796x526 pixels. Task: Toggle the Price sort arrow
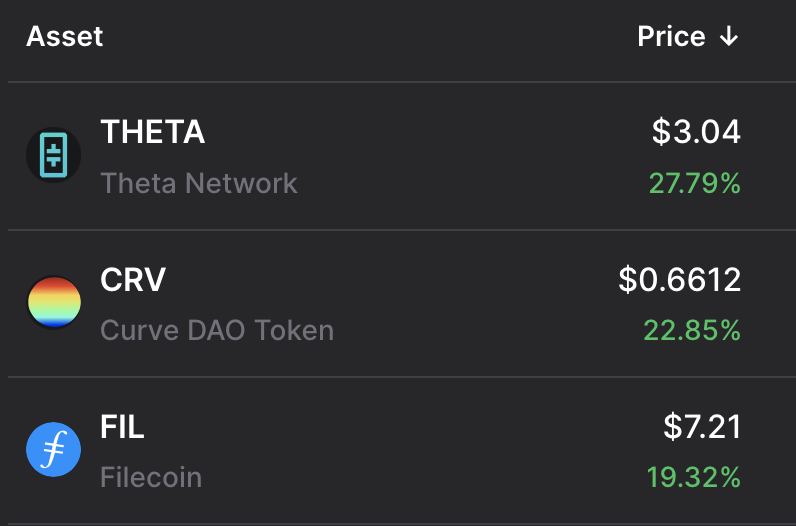click(728, 37)
